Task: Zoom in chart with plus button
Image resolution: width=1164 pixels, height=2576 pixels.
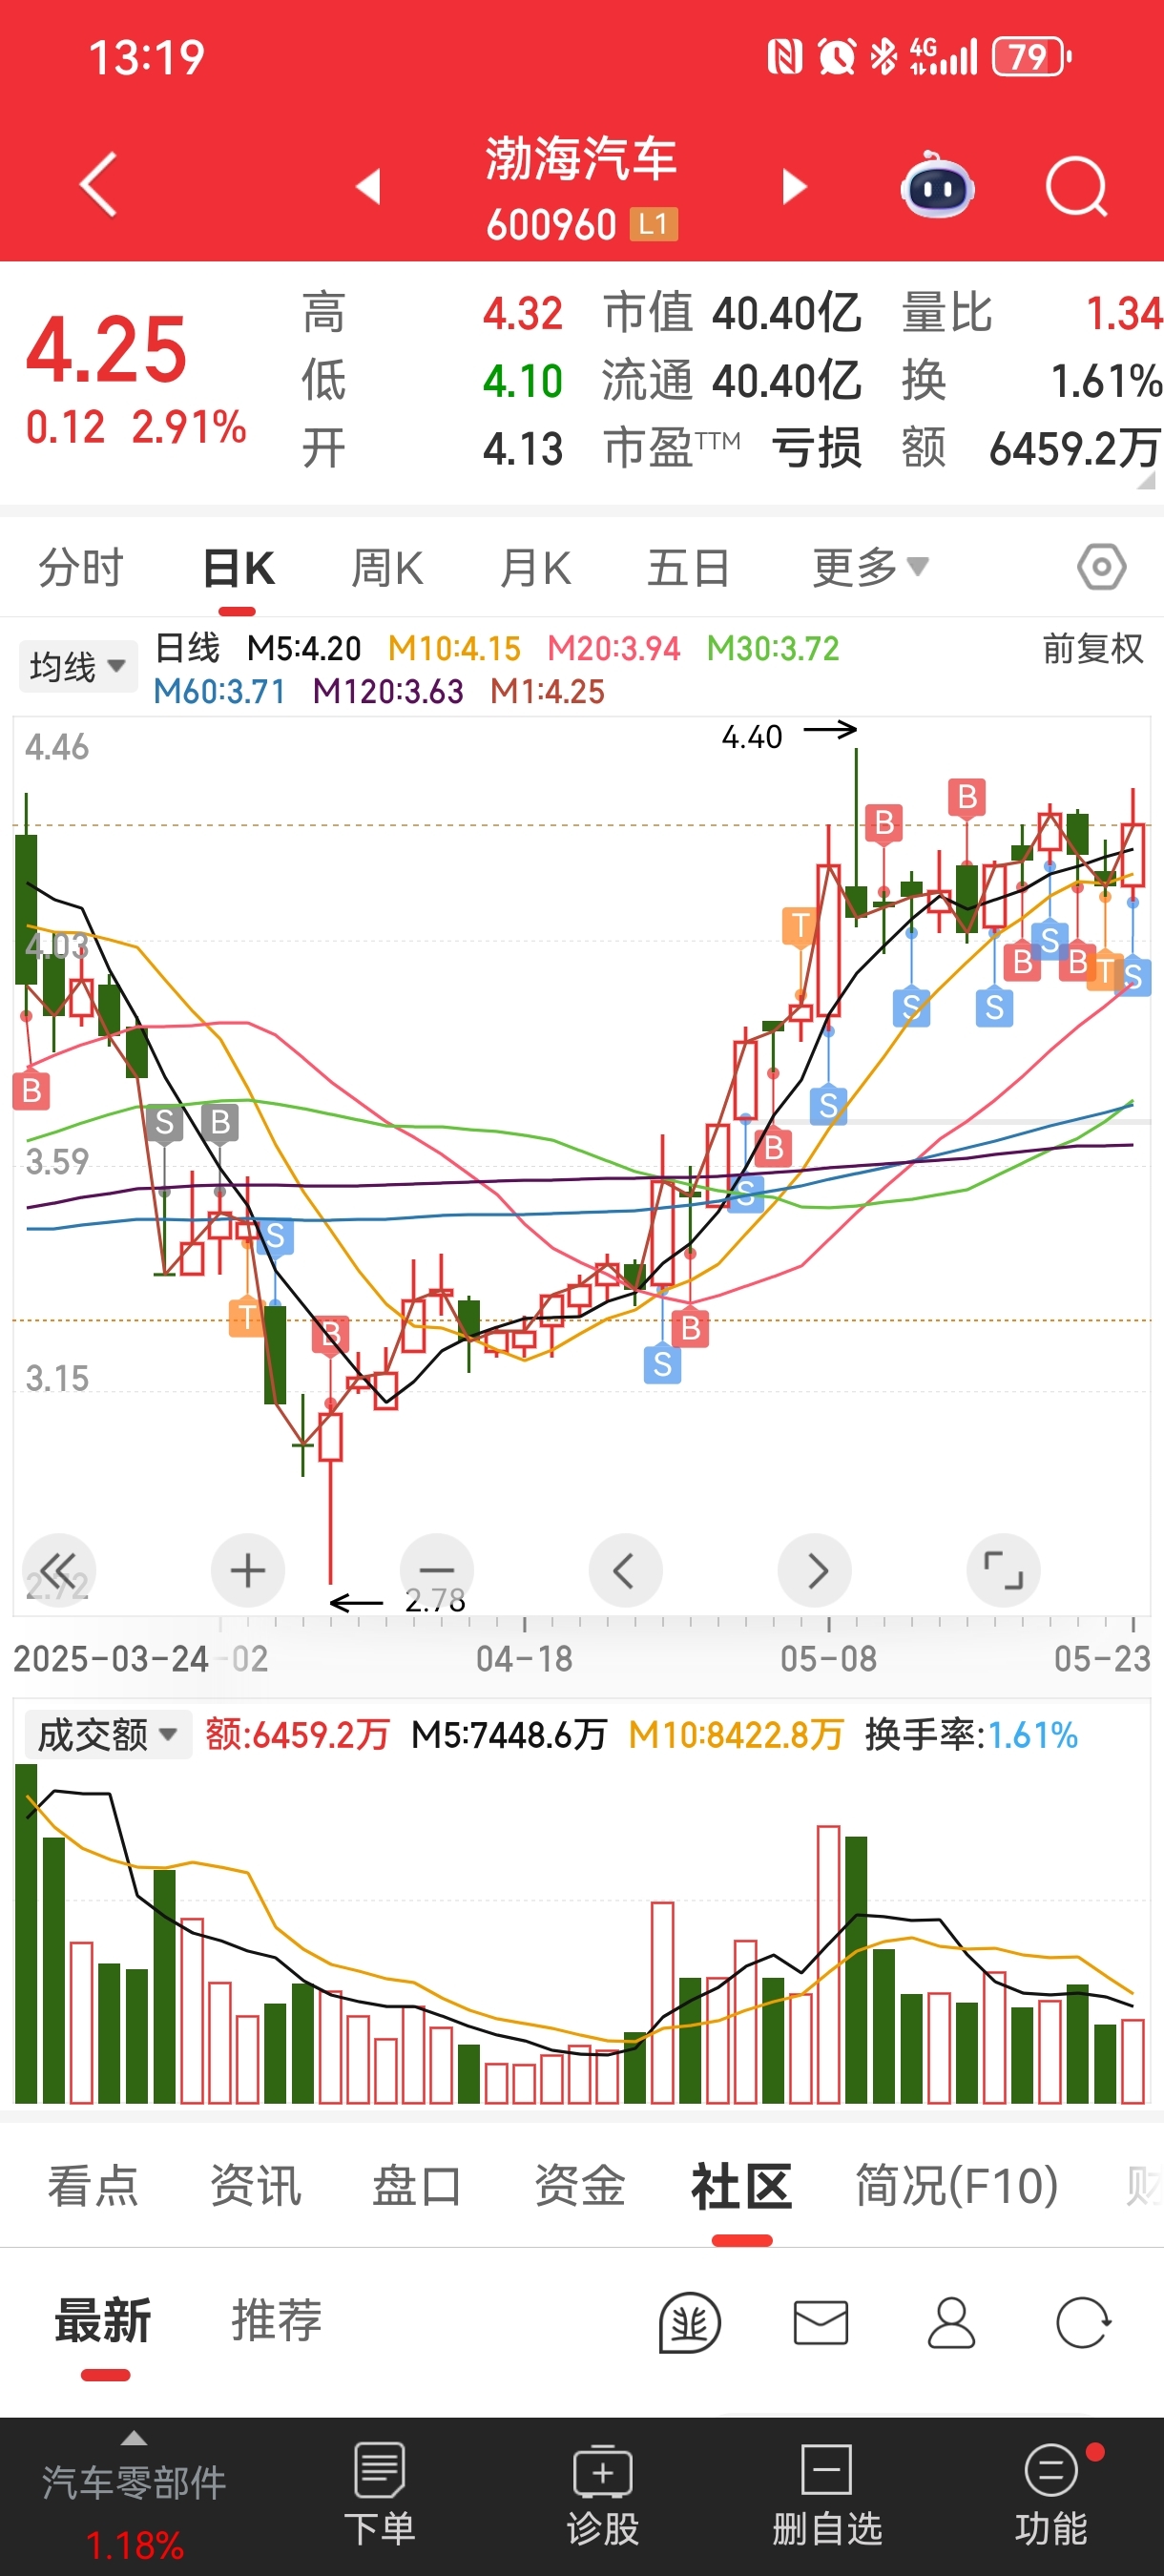Action: [248, 1570]
